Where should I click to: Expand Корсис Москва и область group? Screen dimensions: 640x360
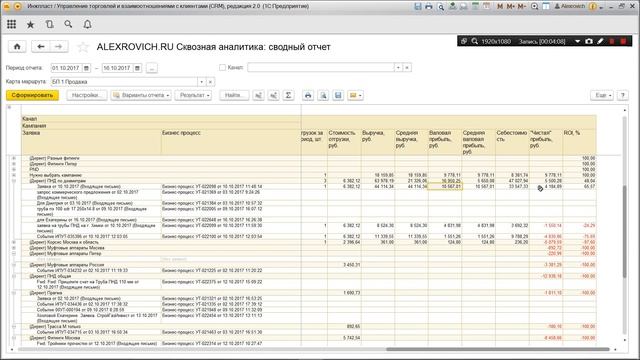(13, 242)
